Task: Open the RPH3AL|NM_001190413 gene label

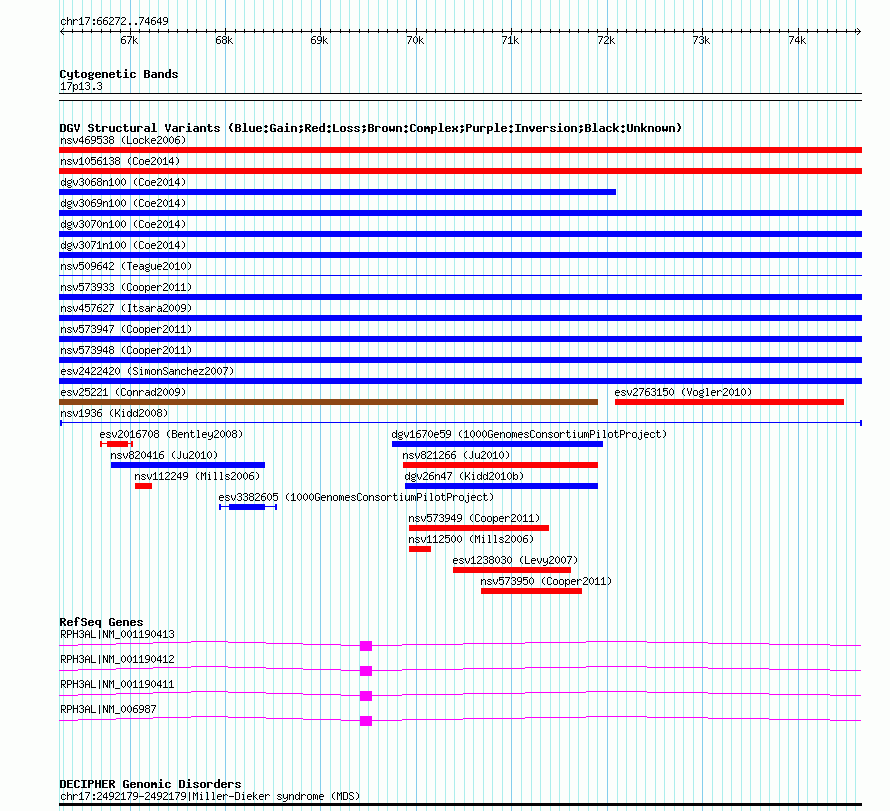Action: pos(117,634)
